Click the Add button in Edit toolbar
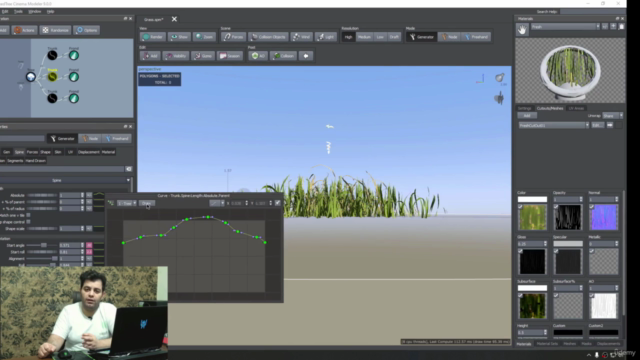This screenshot has height=360, width=640. [150, 56]
